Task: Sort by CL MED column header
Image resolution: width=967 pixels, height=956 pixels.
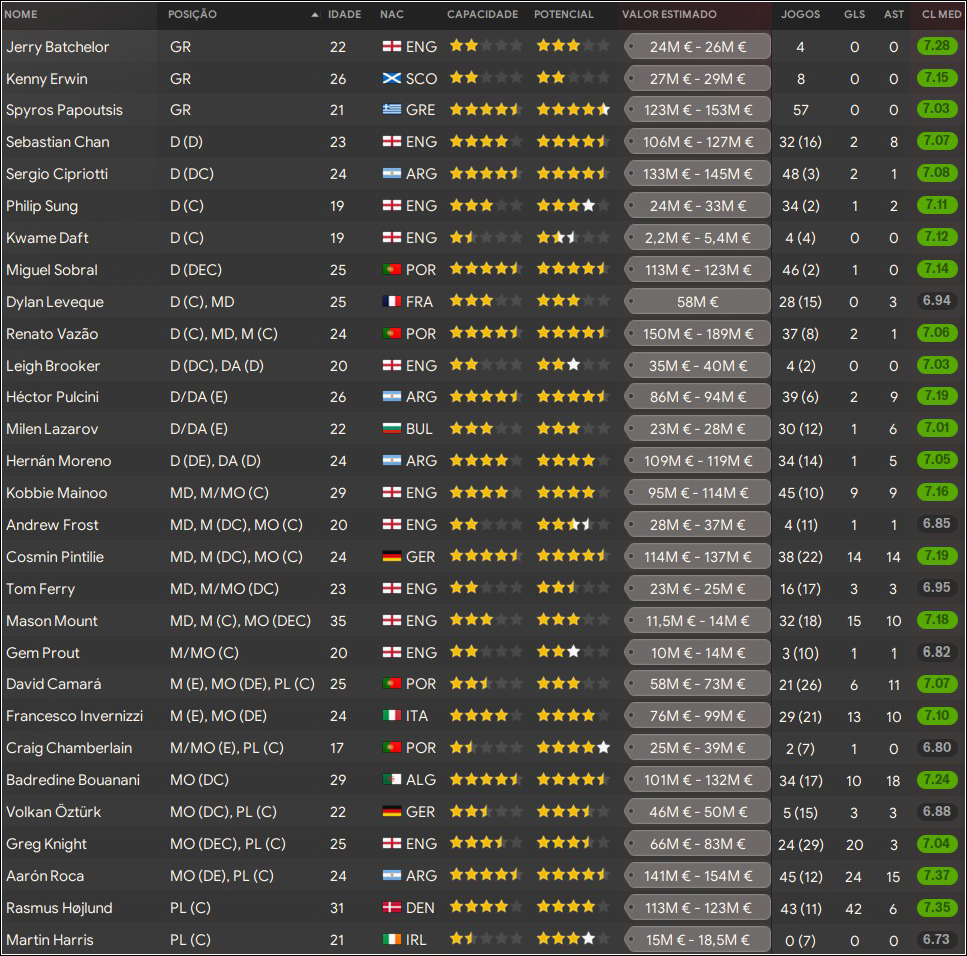Action: click(940, 14)
